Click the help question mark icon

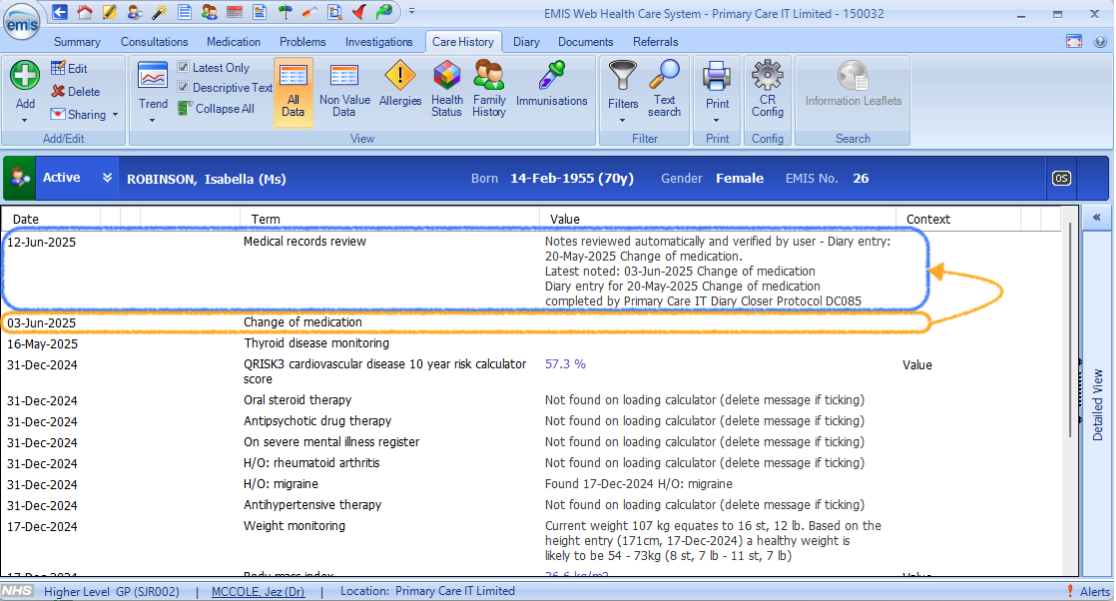[x=1100, y=41]
